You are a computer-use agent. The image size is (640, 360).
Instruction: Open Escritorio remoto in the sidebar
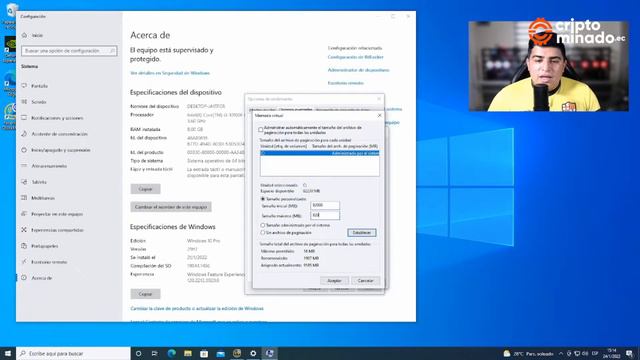pos(49,262)
